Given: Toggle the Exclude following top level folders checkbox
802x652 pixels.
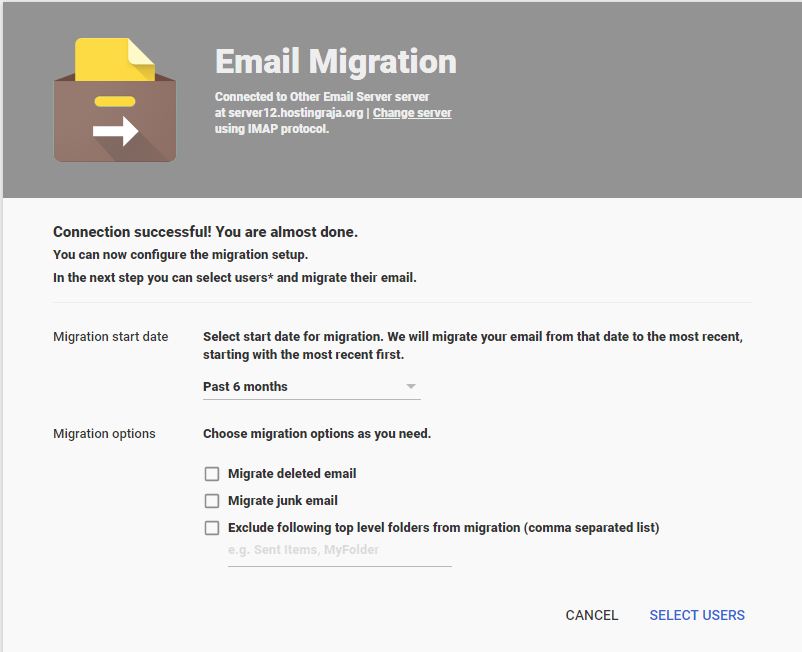Looking at the screenshot, I should point(212,528).
